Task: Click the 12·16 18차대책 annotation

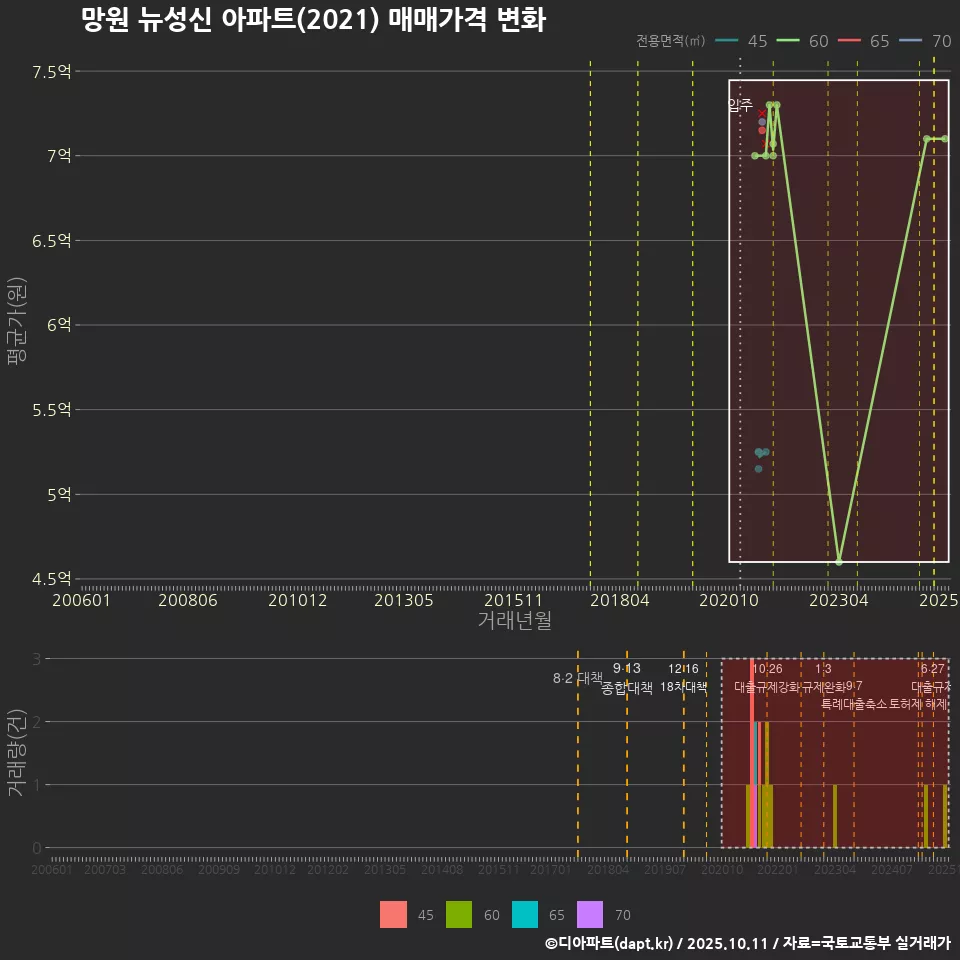Action: pos(686,678)
